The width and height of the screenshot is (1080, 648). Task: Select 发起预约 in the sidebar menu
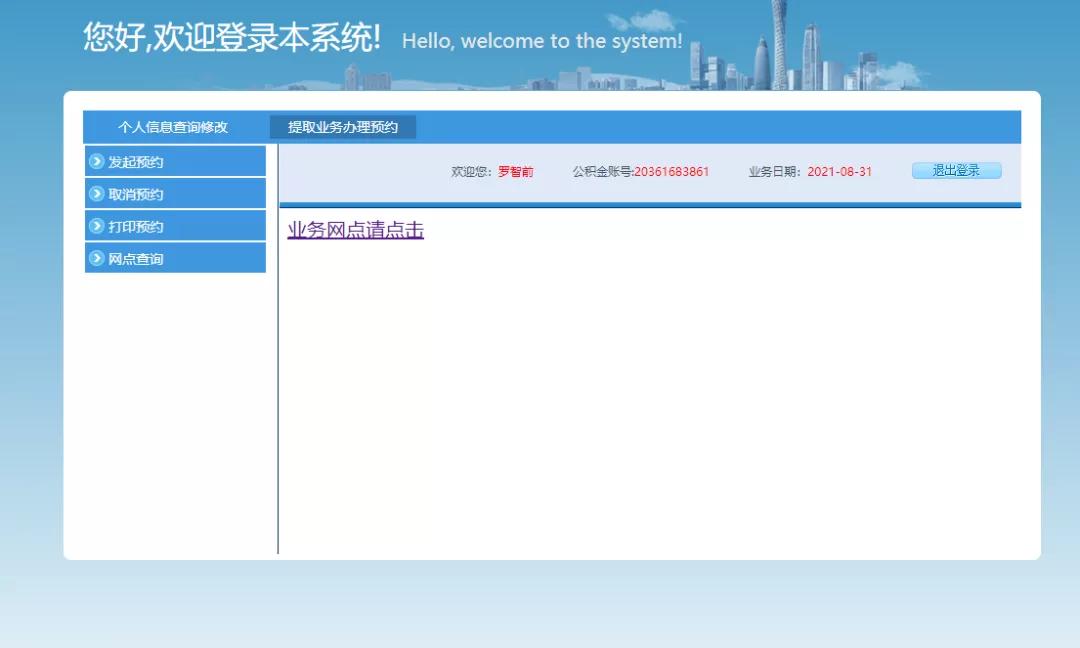(135, 161)
